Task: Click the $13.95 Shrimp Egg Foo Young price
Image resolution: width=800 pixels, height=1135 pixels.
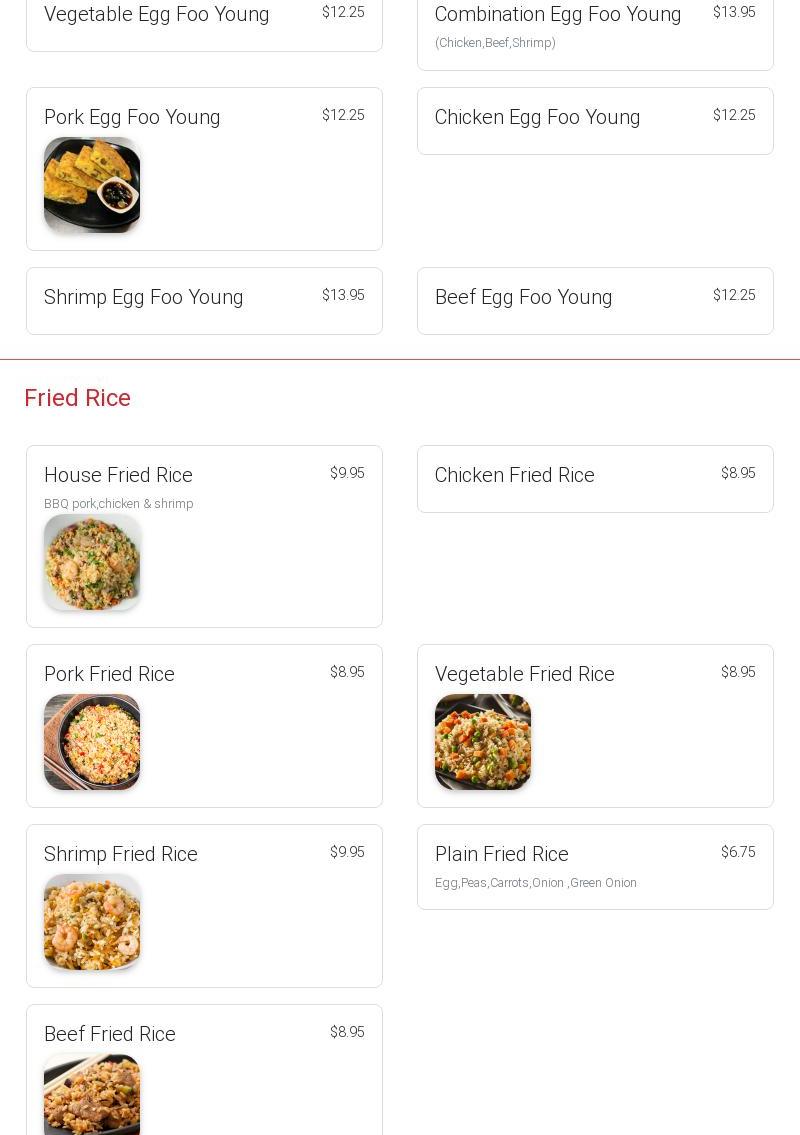Action: [x=343, y=295]
